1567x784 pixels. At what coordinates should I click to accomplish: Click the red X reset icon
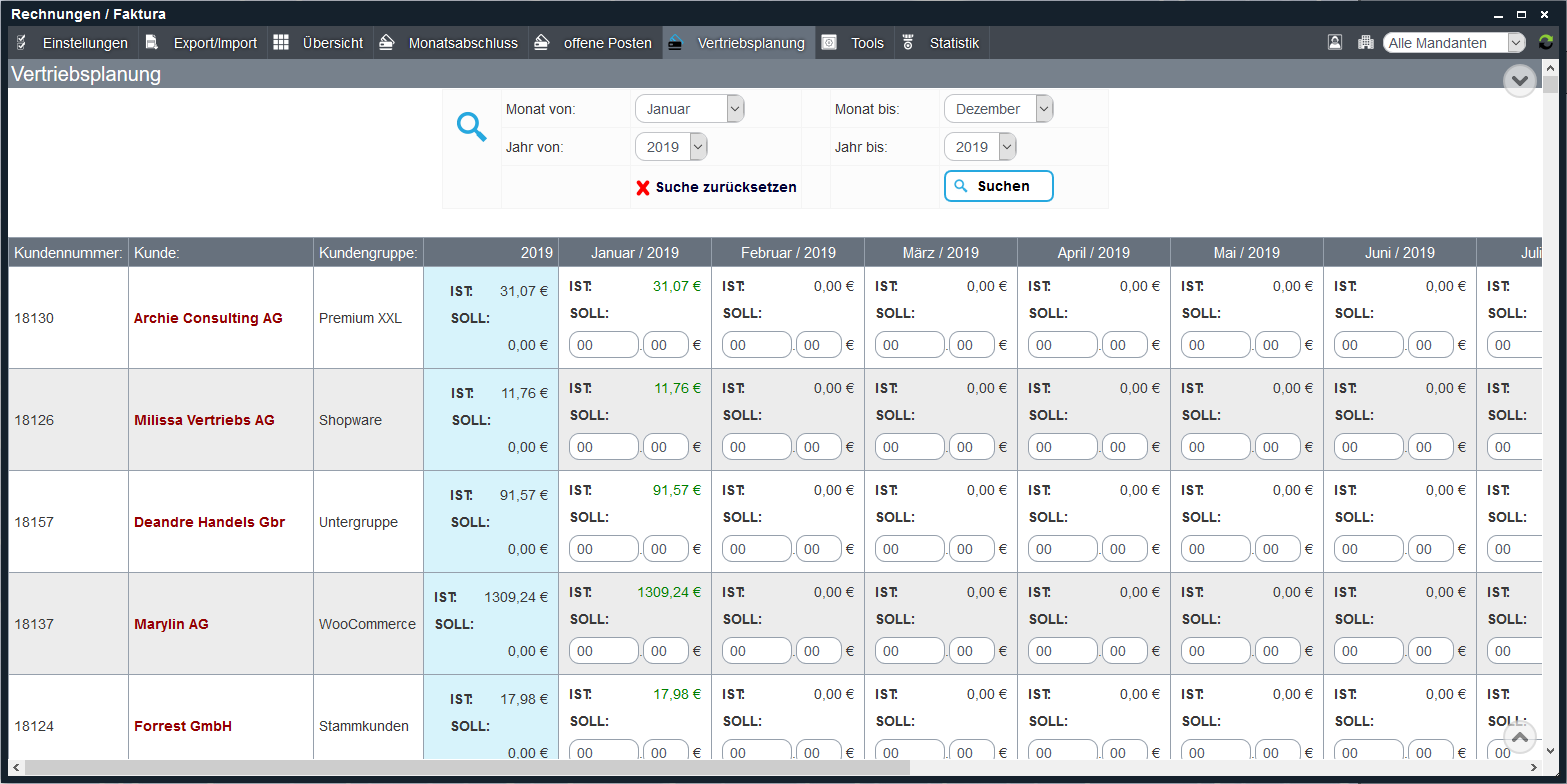coord(643,187)
